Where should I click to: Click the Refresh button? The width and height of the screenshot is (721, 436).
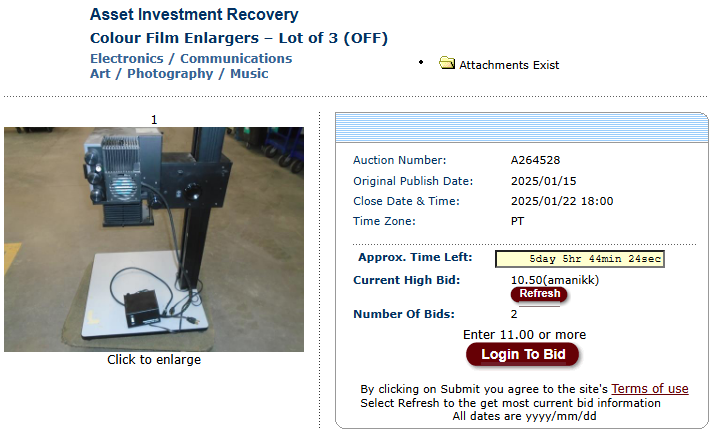539,294
